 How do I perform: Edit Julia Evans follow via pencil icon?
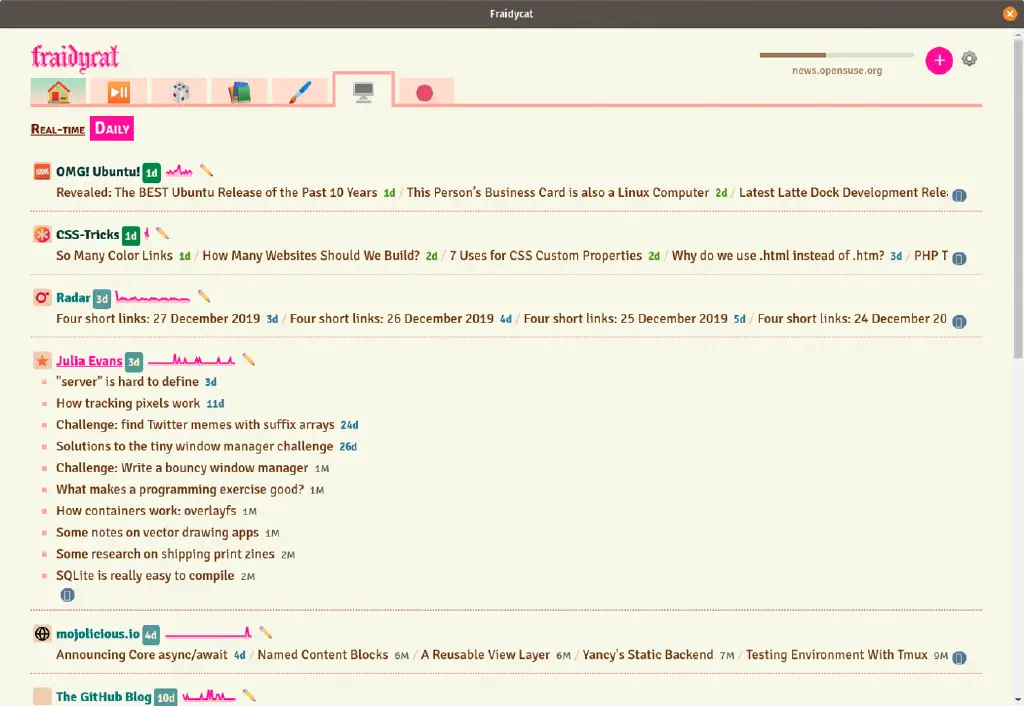(248, 359)
